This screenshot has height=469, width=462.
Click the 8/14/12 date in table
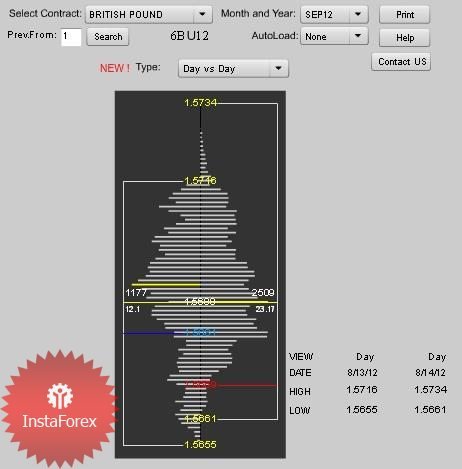pos(430,372)
